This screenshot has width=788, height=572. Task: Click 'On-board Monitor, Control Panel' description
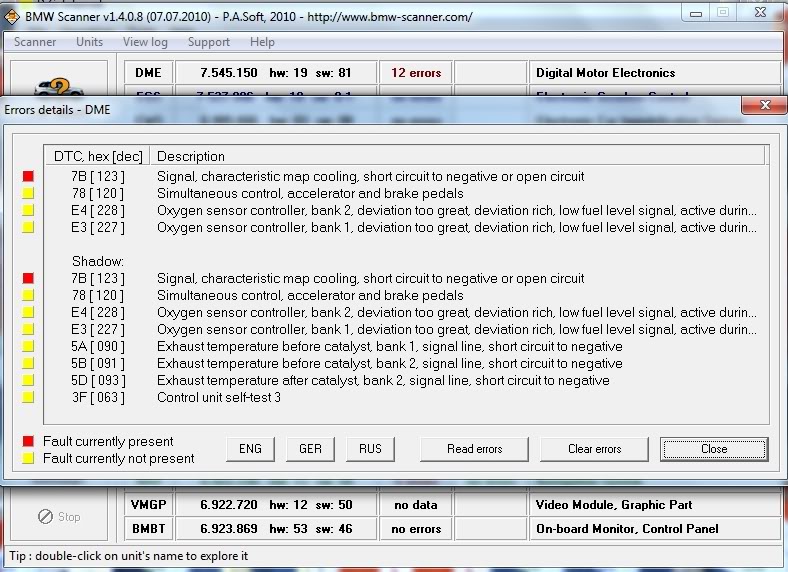pos(627,529)
